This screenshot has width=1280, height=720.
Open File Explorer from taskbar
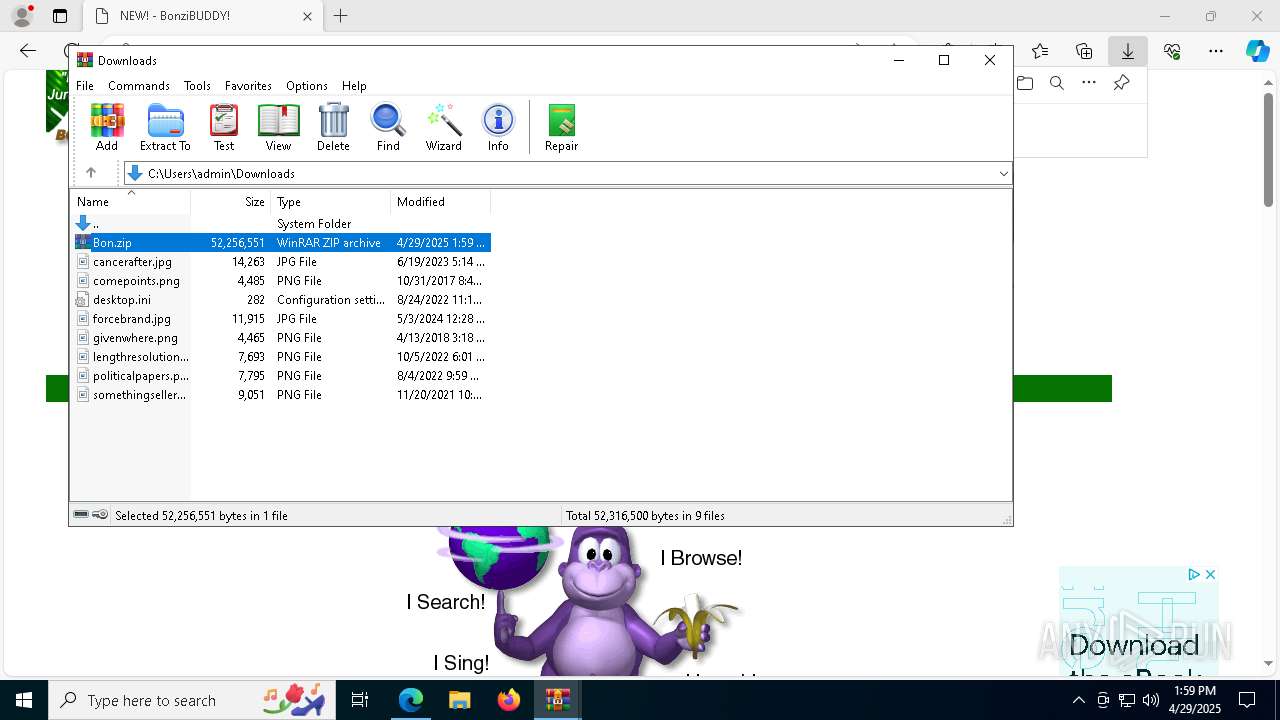[459, 700]
